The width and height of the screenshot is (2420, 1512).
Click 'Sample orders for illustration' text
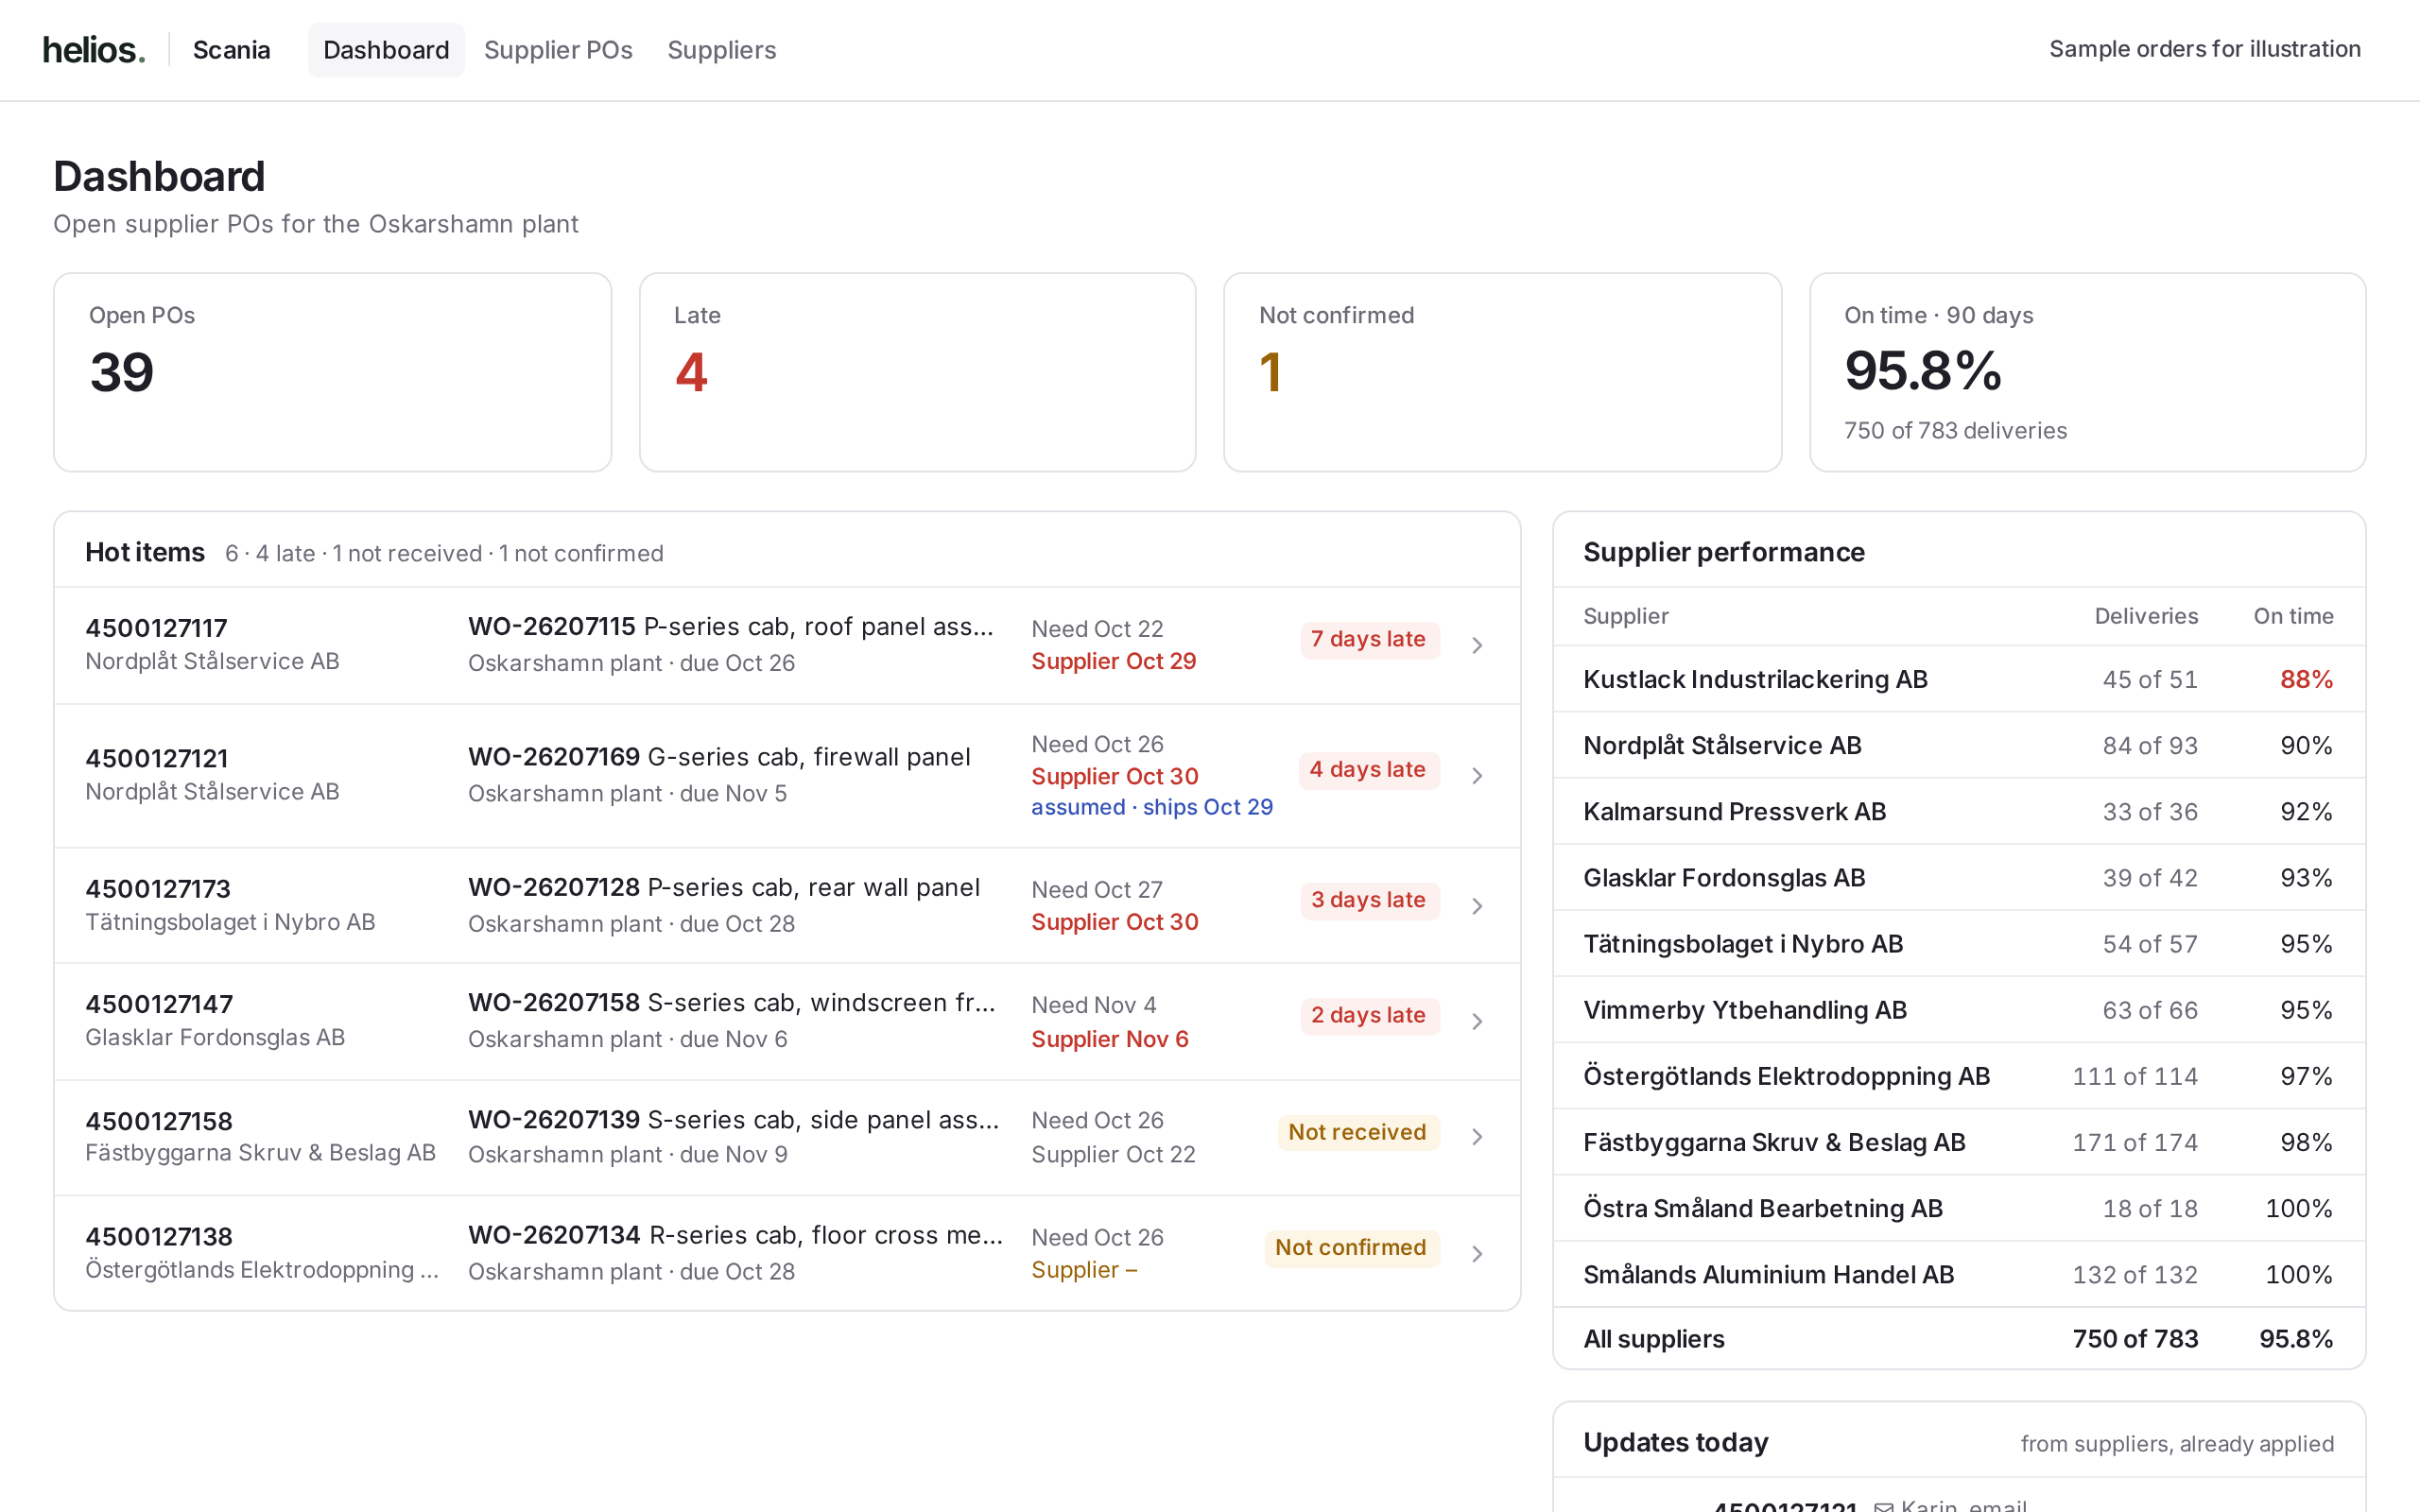pos(2204,48)
